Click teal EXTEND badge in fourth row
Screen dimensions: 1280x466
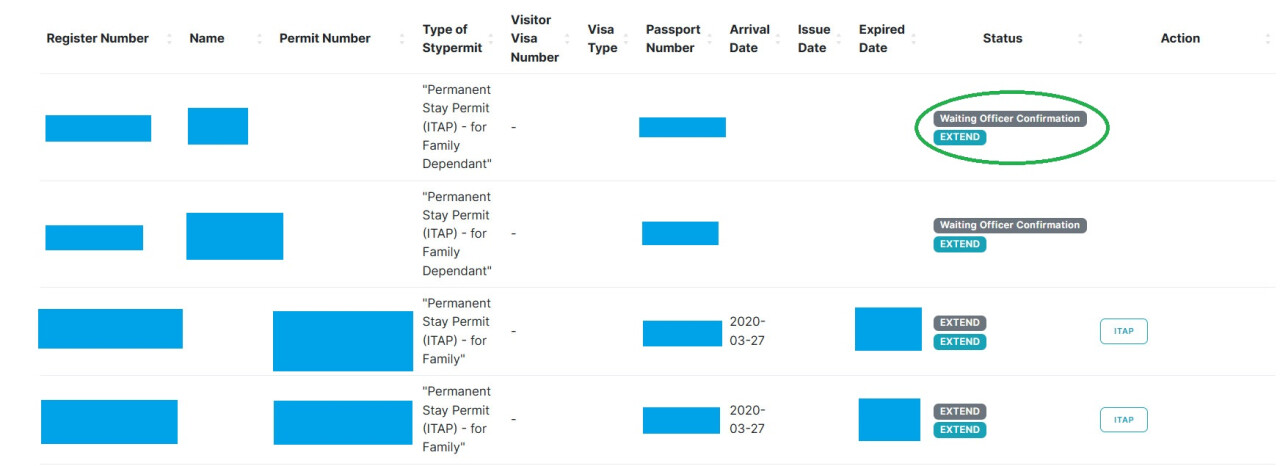(960, 430)
